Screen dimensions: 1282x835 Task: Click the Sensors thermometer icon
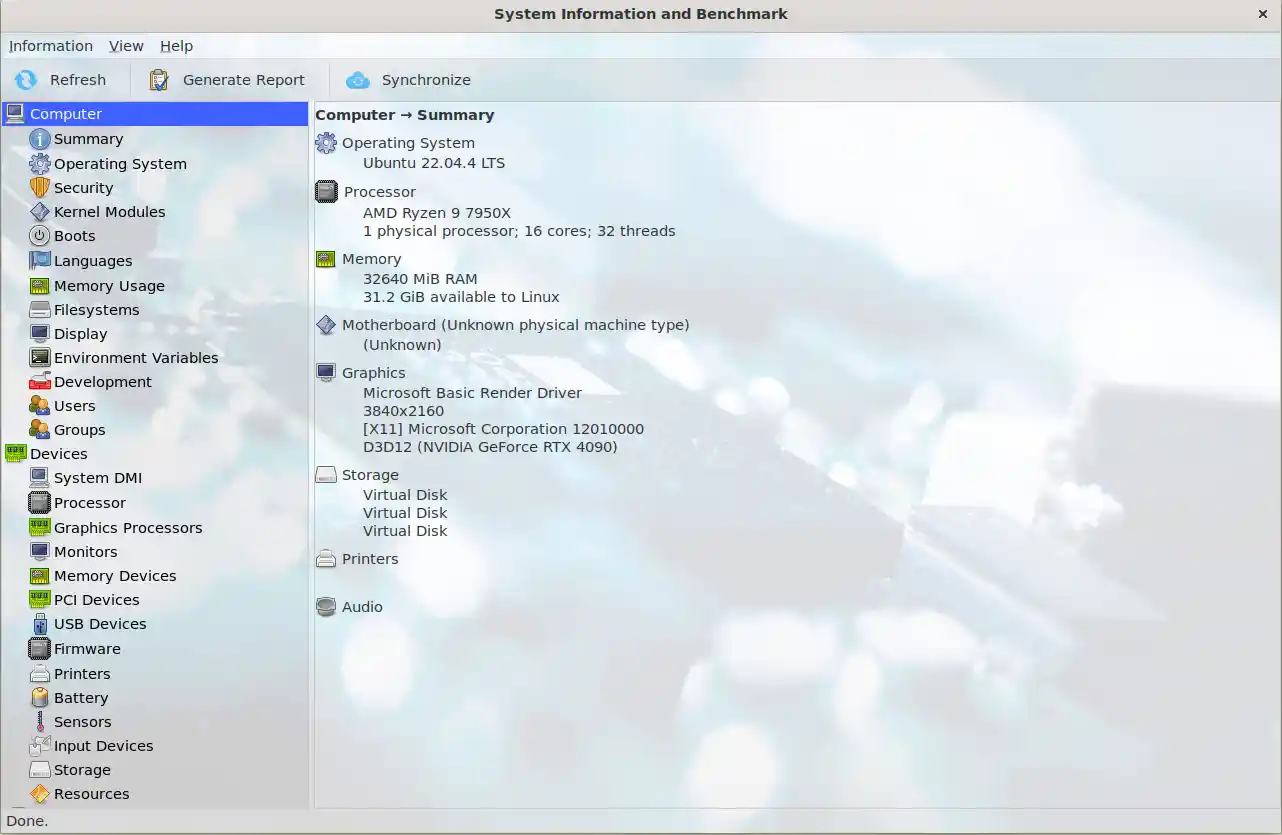pyautogui.click(x=39, y=722)
